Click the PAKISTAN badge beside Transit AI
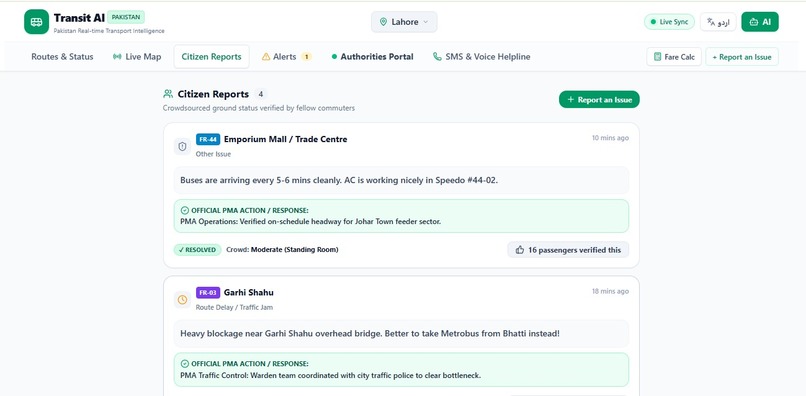The image size is (806, 396). point(126,17)
